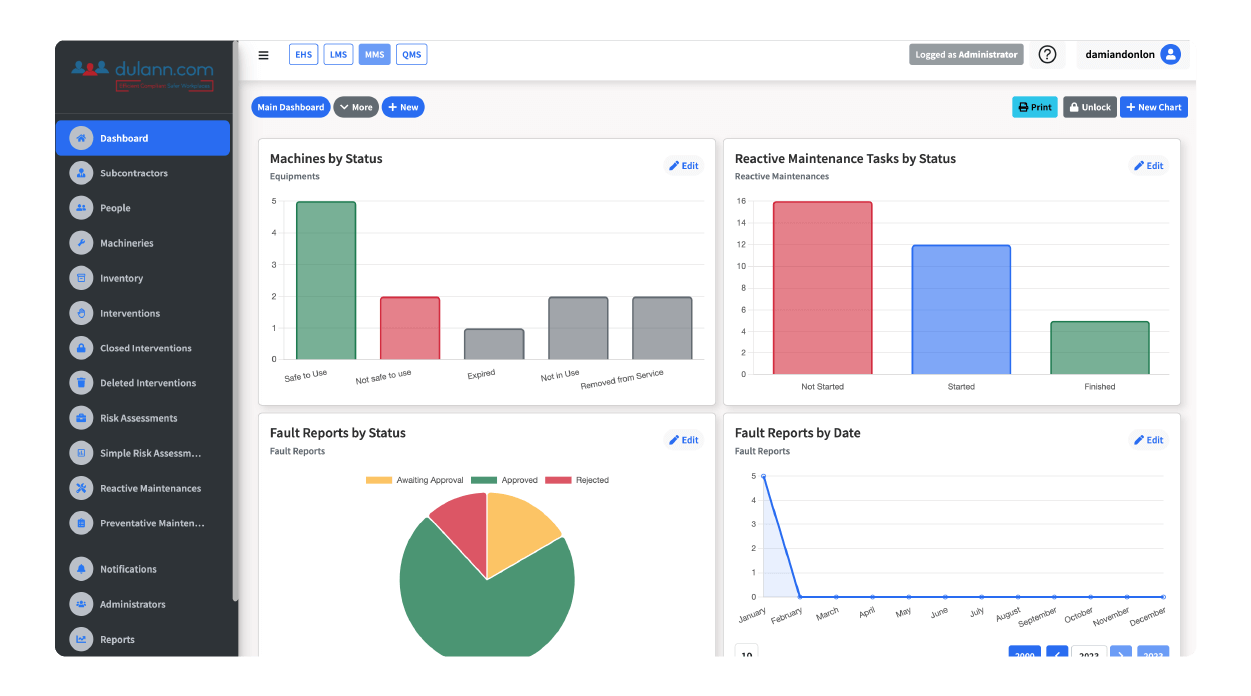1251x696 pixels.
Task: Edit the Reactive Maintenance Tasks by Status chart
Action: point(1149,166)
